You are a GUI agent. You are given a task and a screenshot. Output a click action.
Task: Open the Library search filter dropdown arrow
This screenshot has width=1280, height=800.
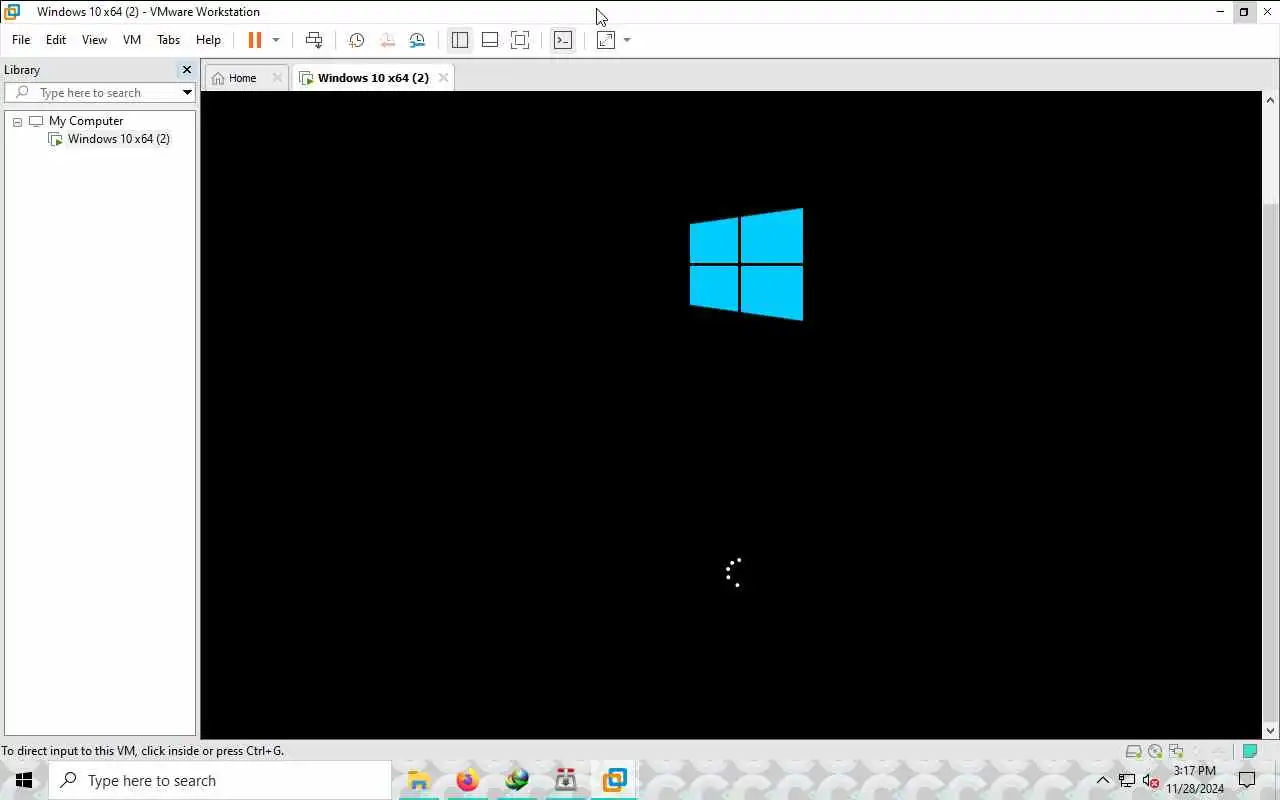187,93
